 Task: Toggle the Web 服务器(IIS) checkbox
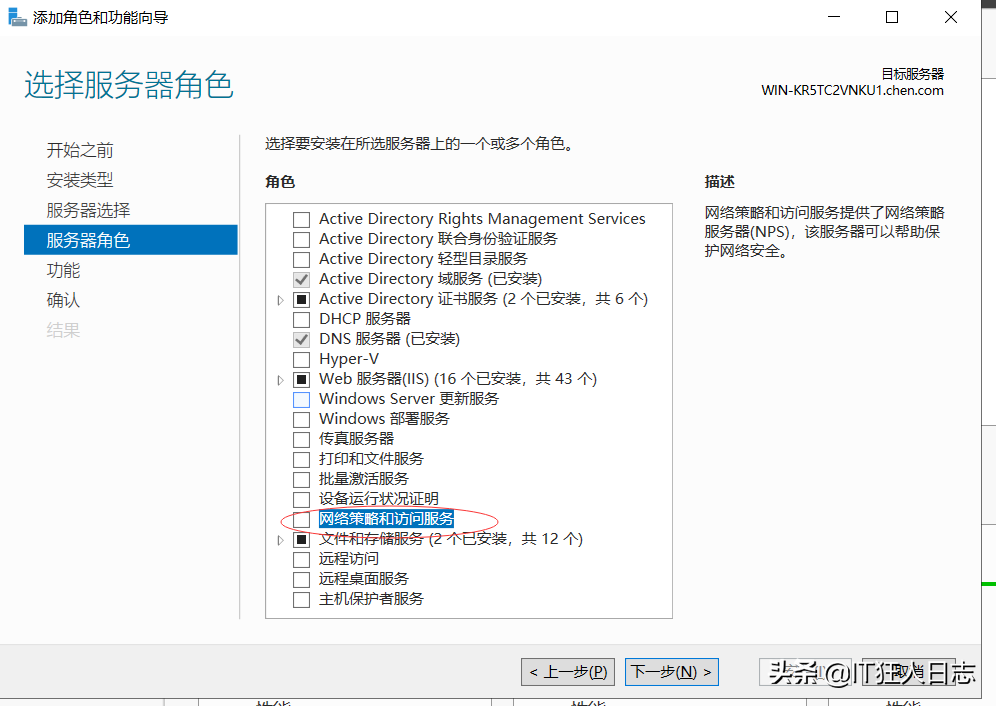[x=301, y=380]
